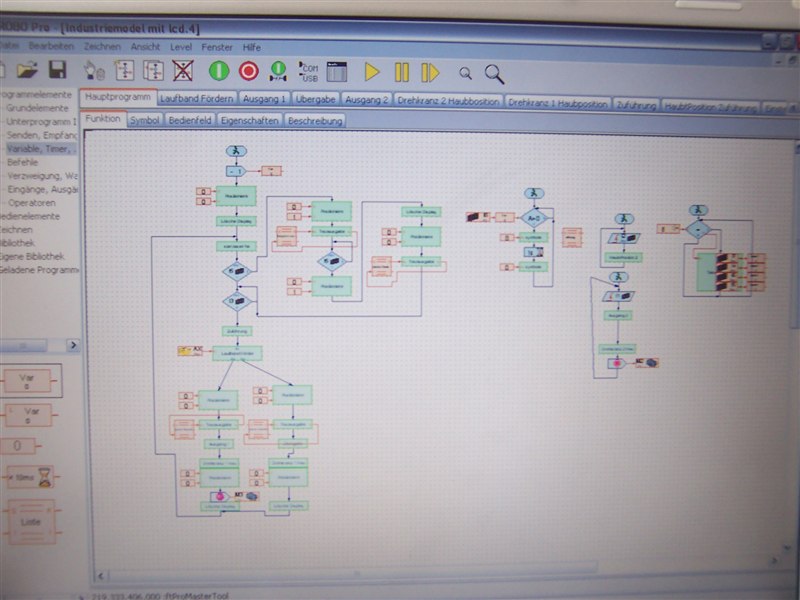The width and height of the screenshot is (800, 600).
Task: Delete the current subprogram with crossed-out icon
Action: click(x=183, y=70)
